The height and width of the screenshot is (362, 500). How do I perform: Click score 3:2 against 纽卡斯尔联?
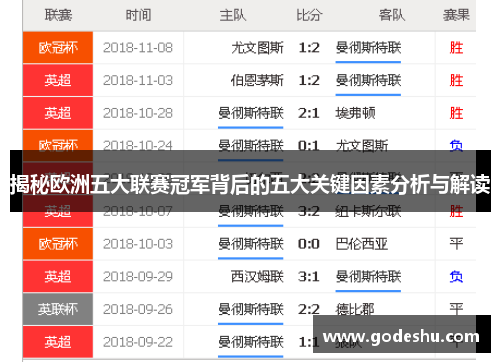click(309, 211)
